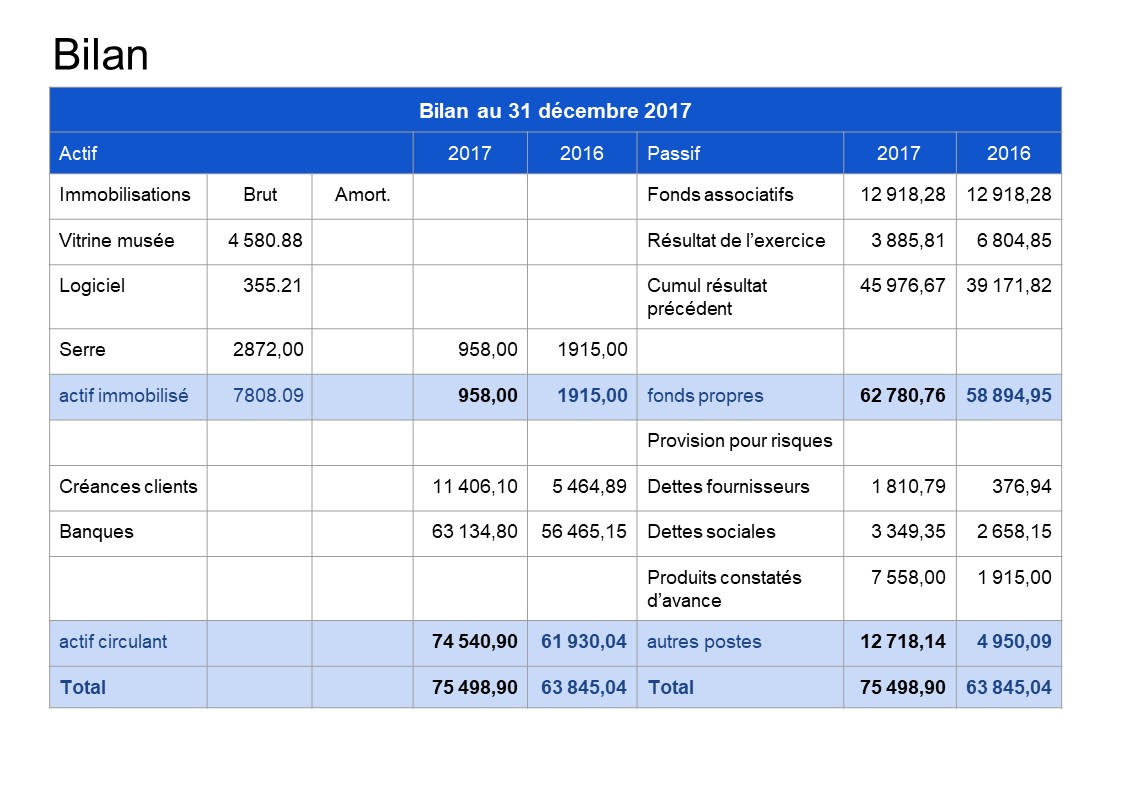Click the value "39 171,82"
Screen dimensions: 1123x794
pos(1008,286)
